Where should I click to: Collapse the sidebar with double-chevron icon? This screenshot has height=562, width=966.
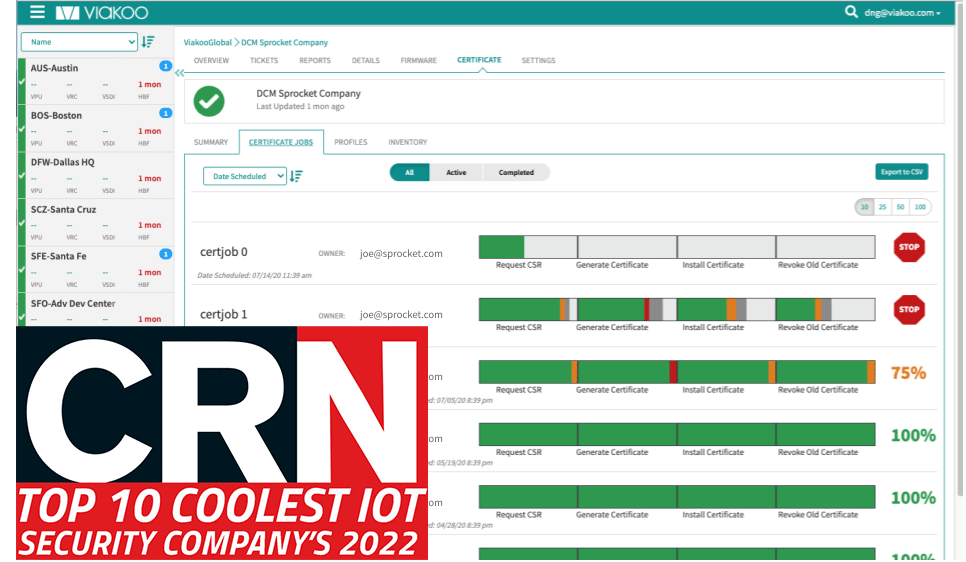tap(179, 73)
